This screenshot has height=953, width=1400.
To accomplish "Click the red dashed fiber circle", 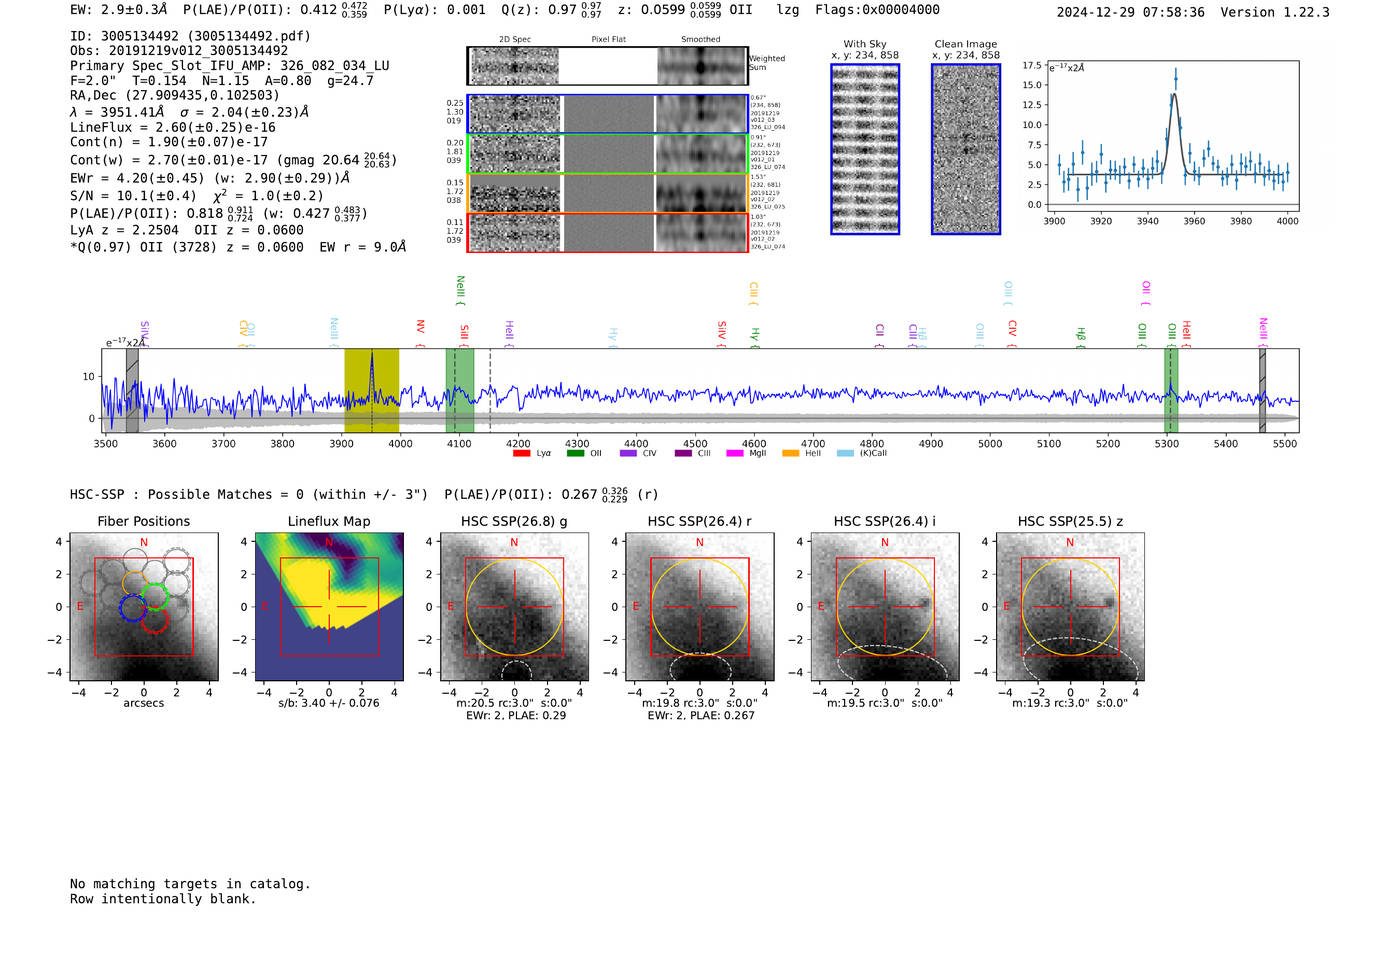I will [154, 620].
